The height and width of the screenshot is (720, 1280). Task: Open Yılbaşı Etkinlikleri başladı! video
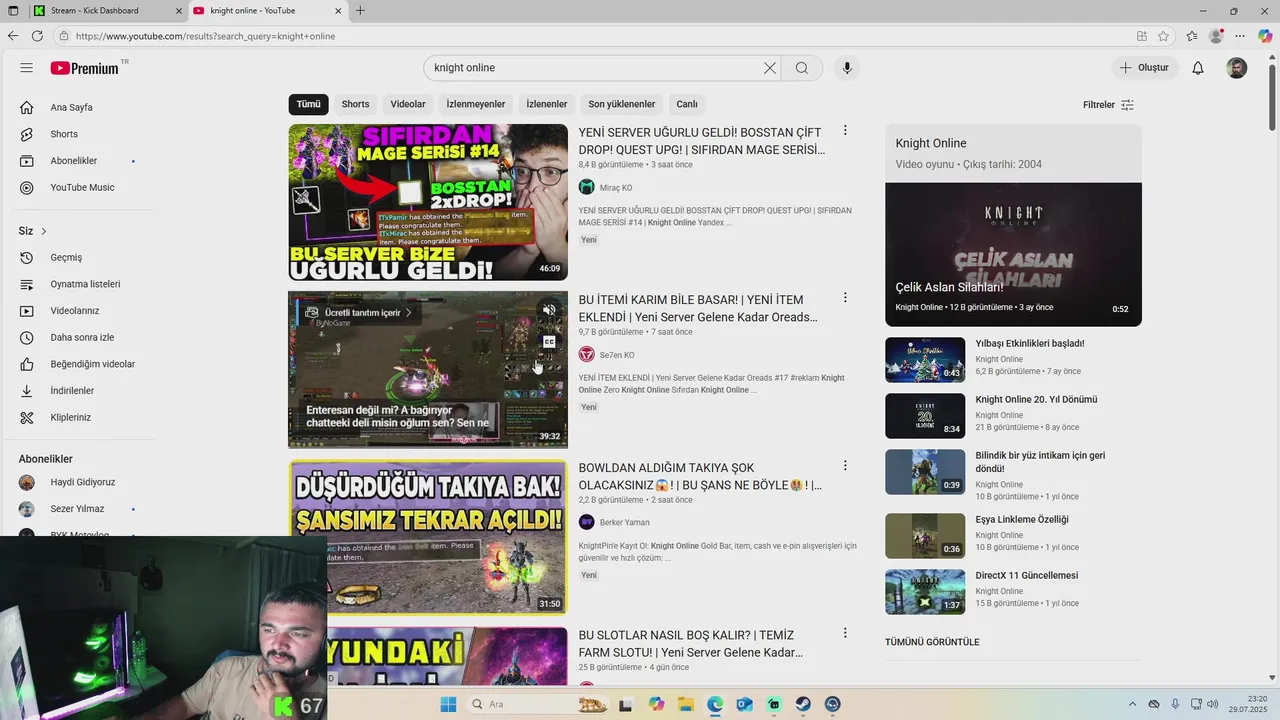pyautogui.click(x=1030, y=343)
